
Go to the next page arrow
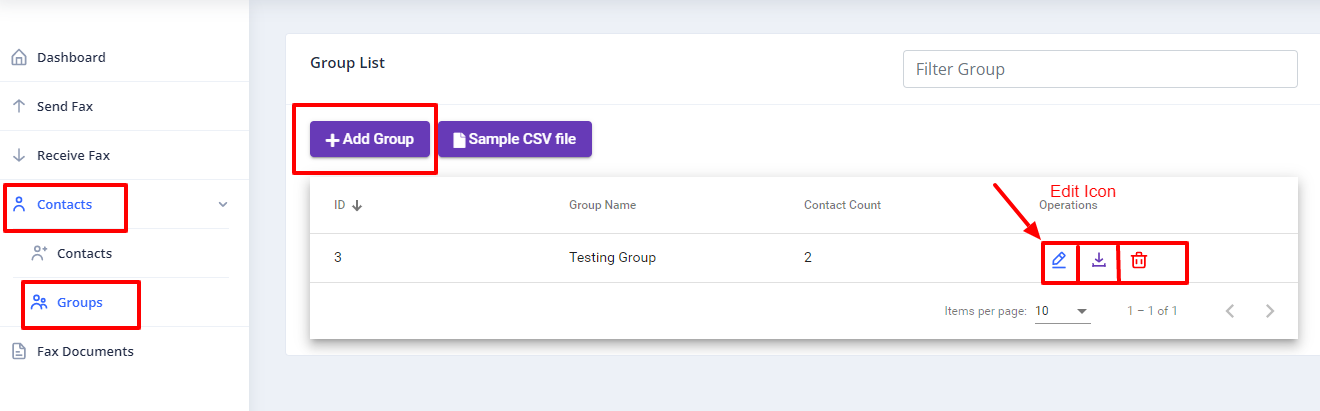coord(1270,311)
